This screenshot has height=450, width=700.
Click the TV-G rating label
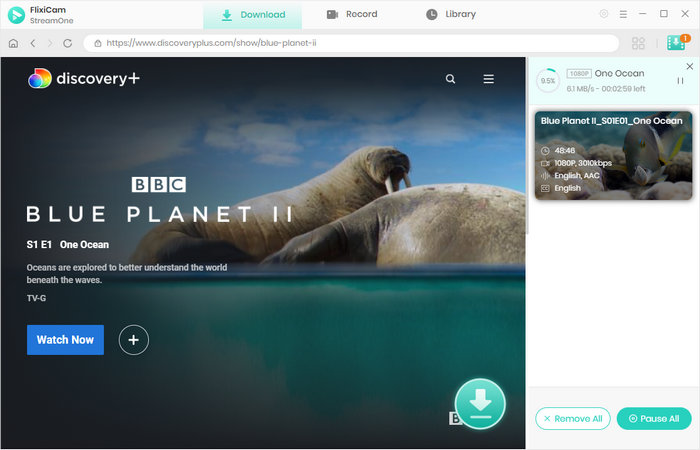[36, 298]
